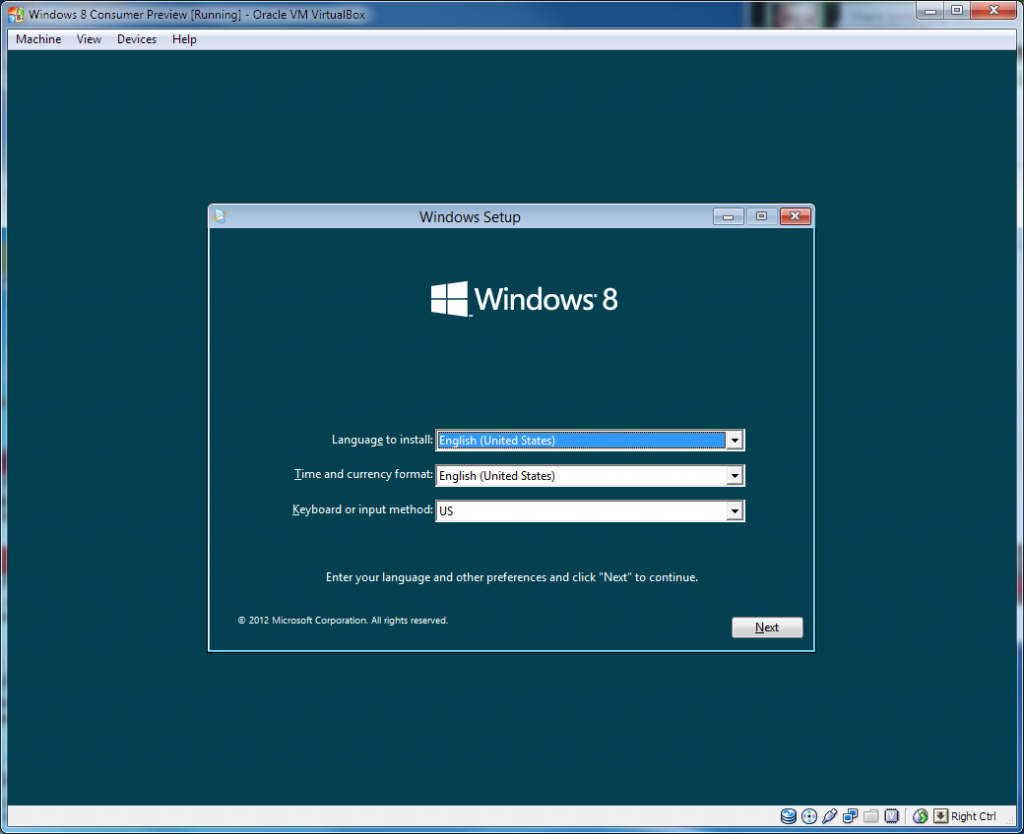Open the View menu
Screen dimensions: 1024x834
point(89,39)
